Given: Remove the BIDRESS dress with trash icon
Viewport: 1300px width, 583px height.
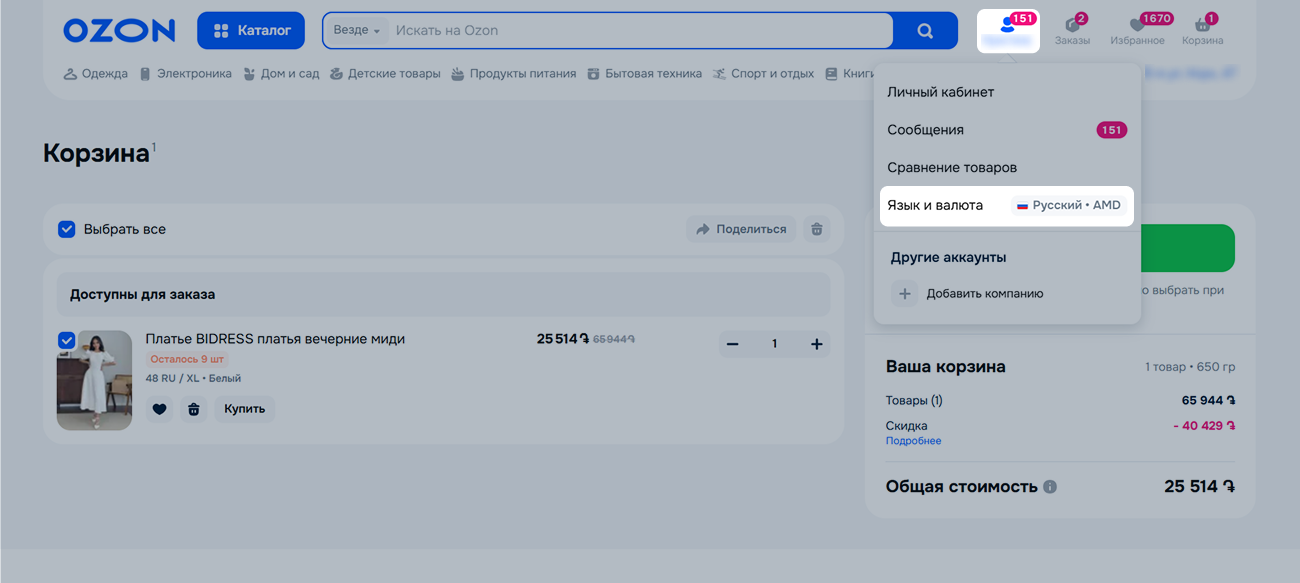Looking at the screenshot, I should 194,409.
